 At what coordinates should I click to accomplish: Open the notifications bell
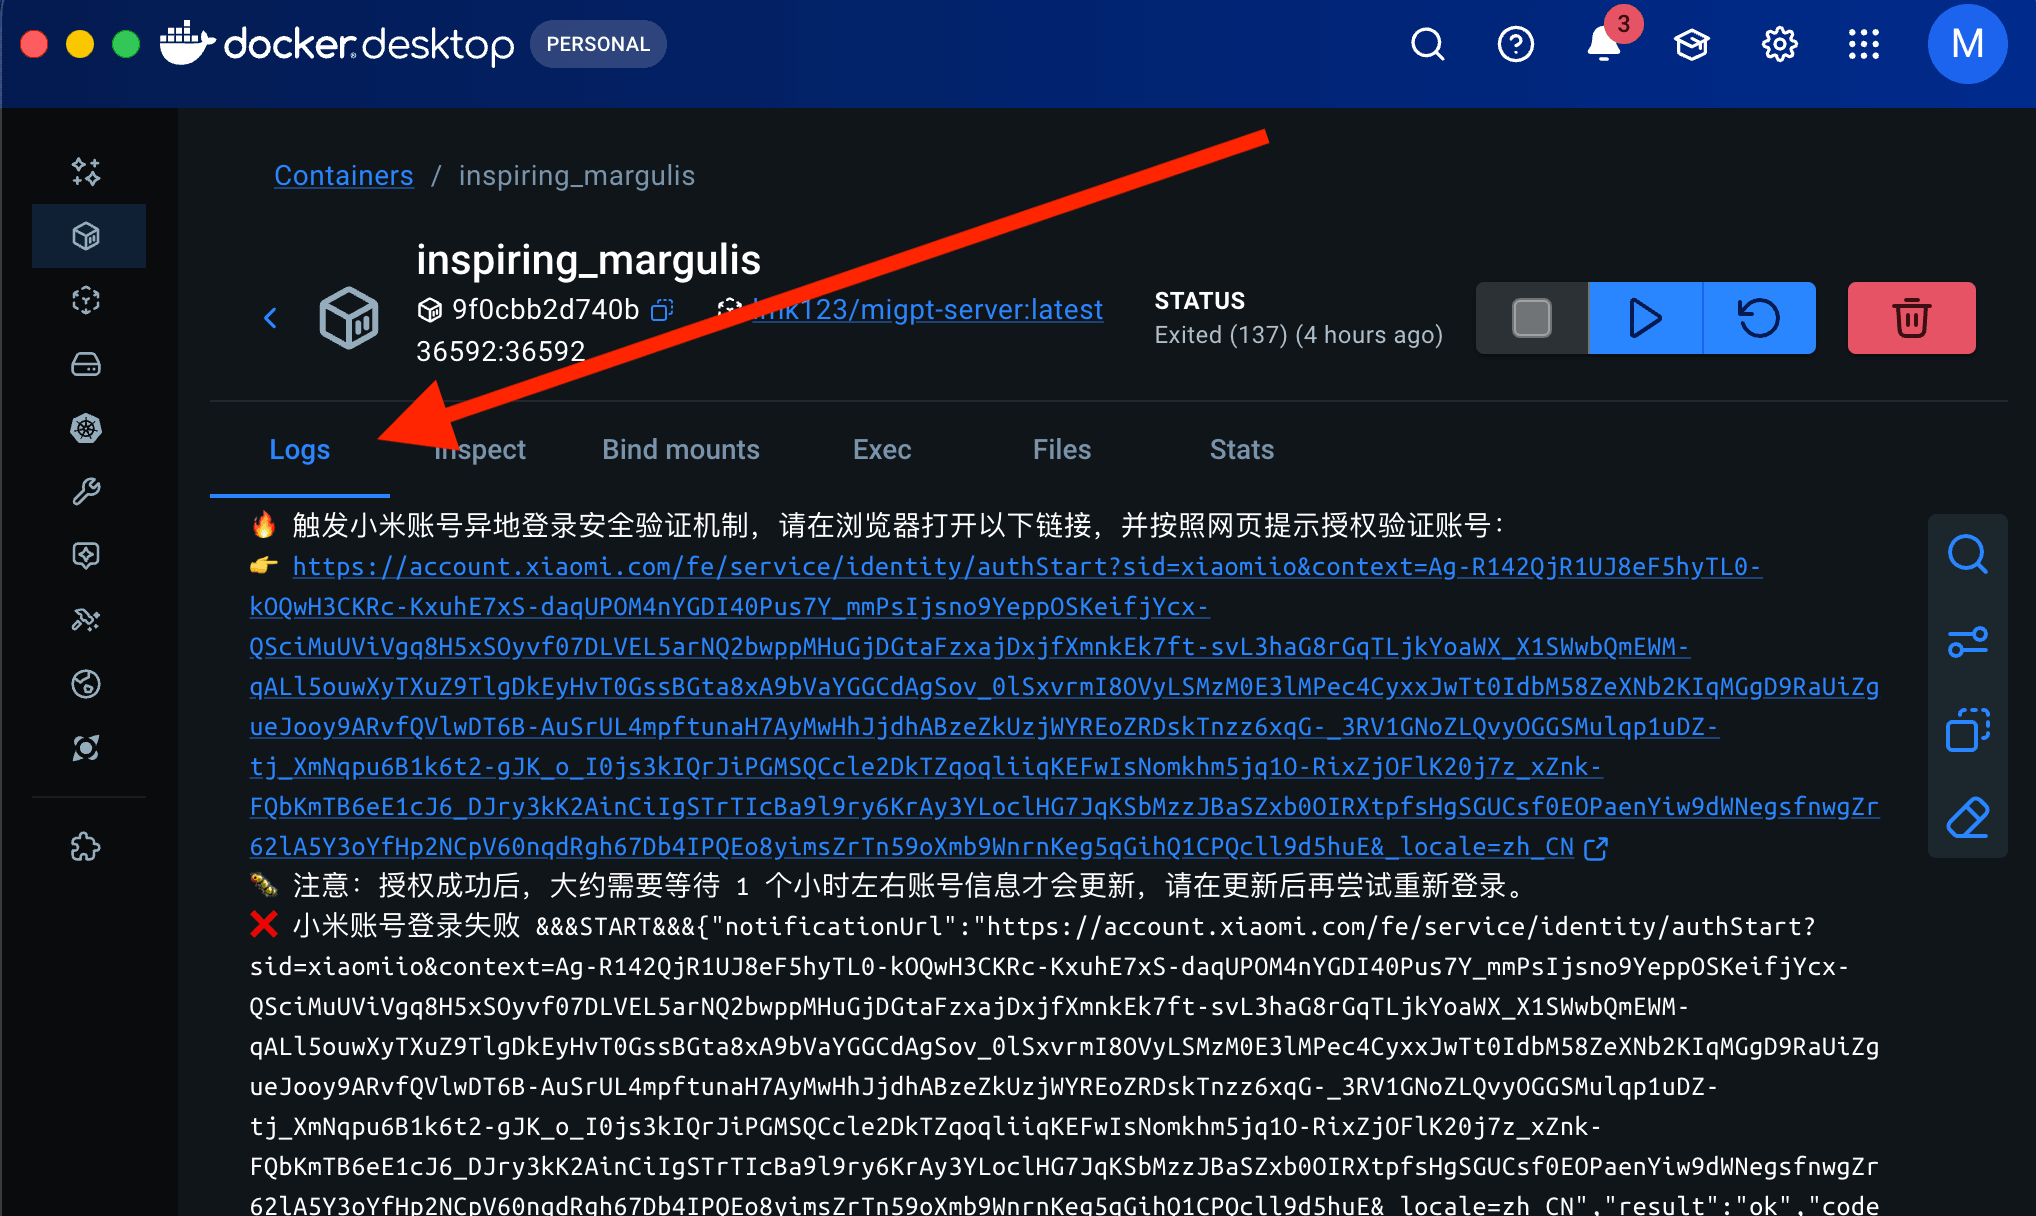coord(1603,45)
